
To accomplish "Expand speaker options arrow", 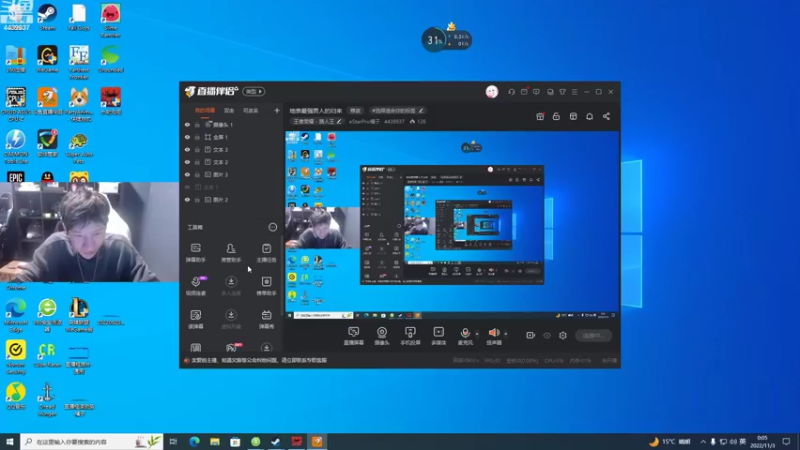I will click(x=506, y=334).
